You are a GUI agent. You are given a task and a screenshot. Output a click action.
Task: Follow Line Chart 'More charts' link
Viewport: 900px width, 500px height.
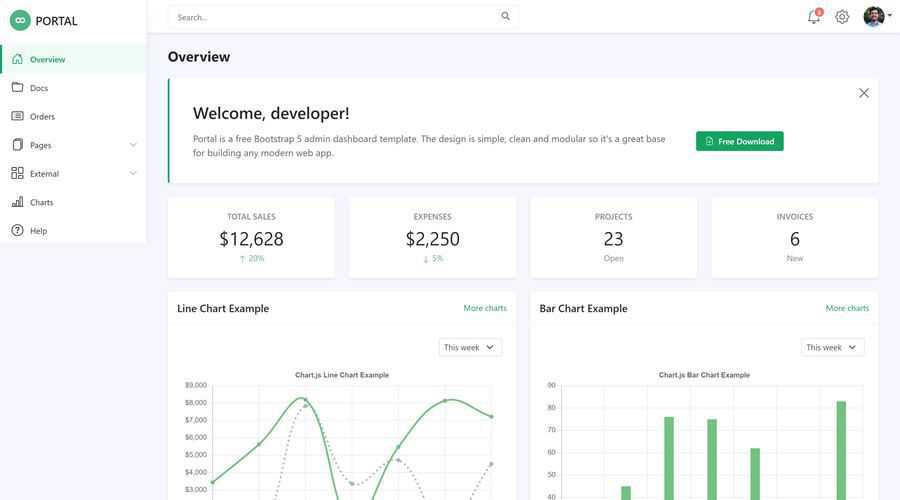pyautogui.click(x=485, y=308)
